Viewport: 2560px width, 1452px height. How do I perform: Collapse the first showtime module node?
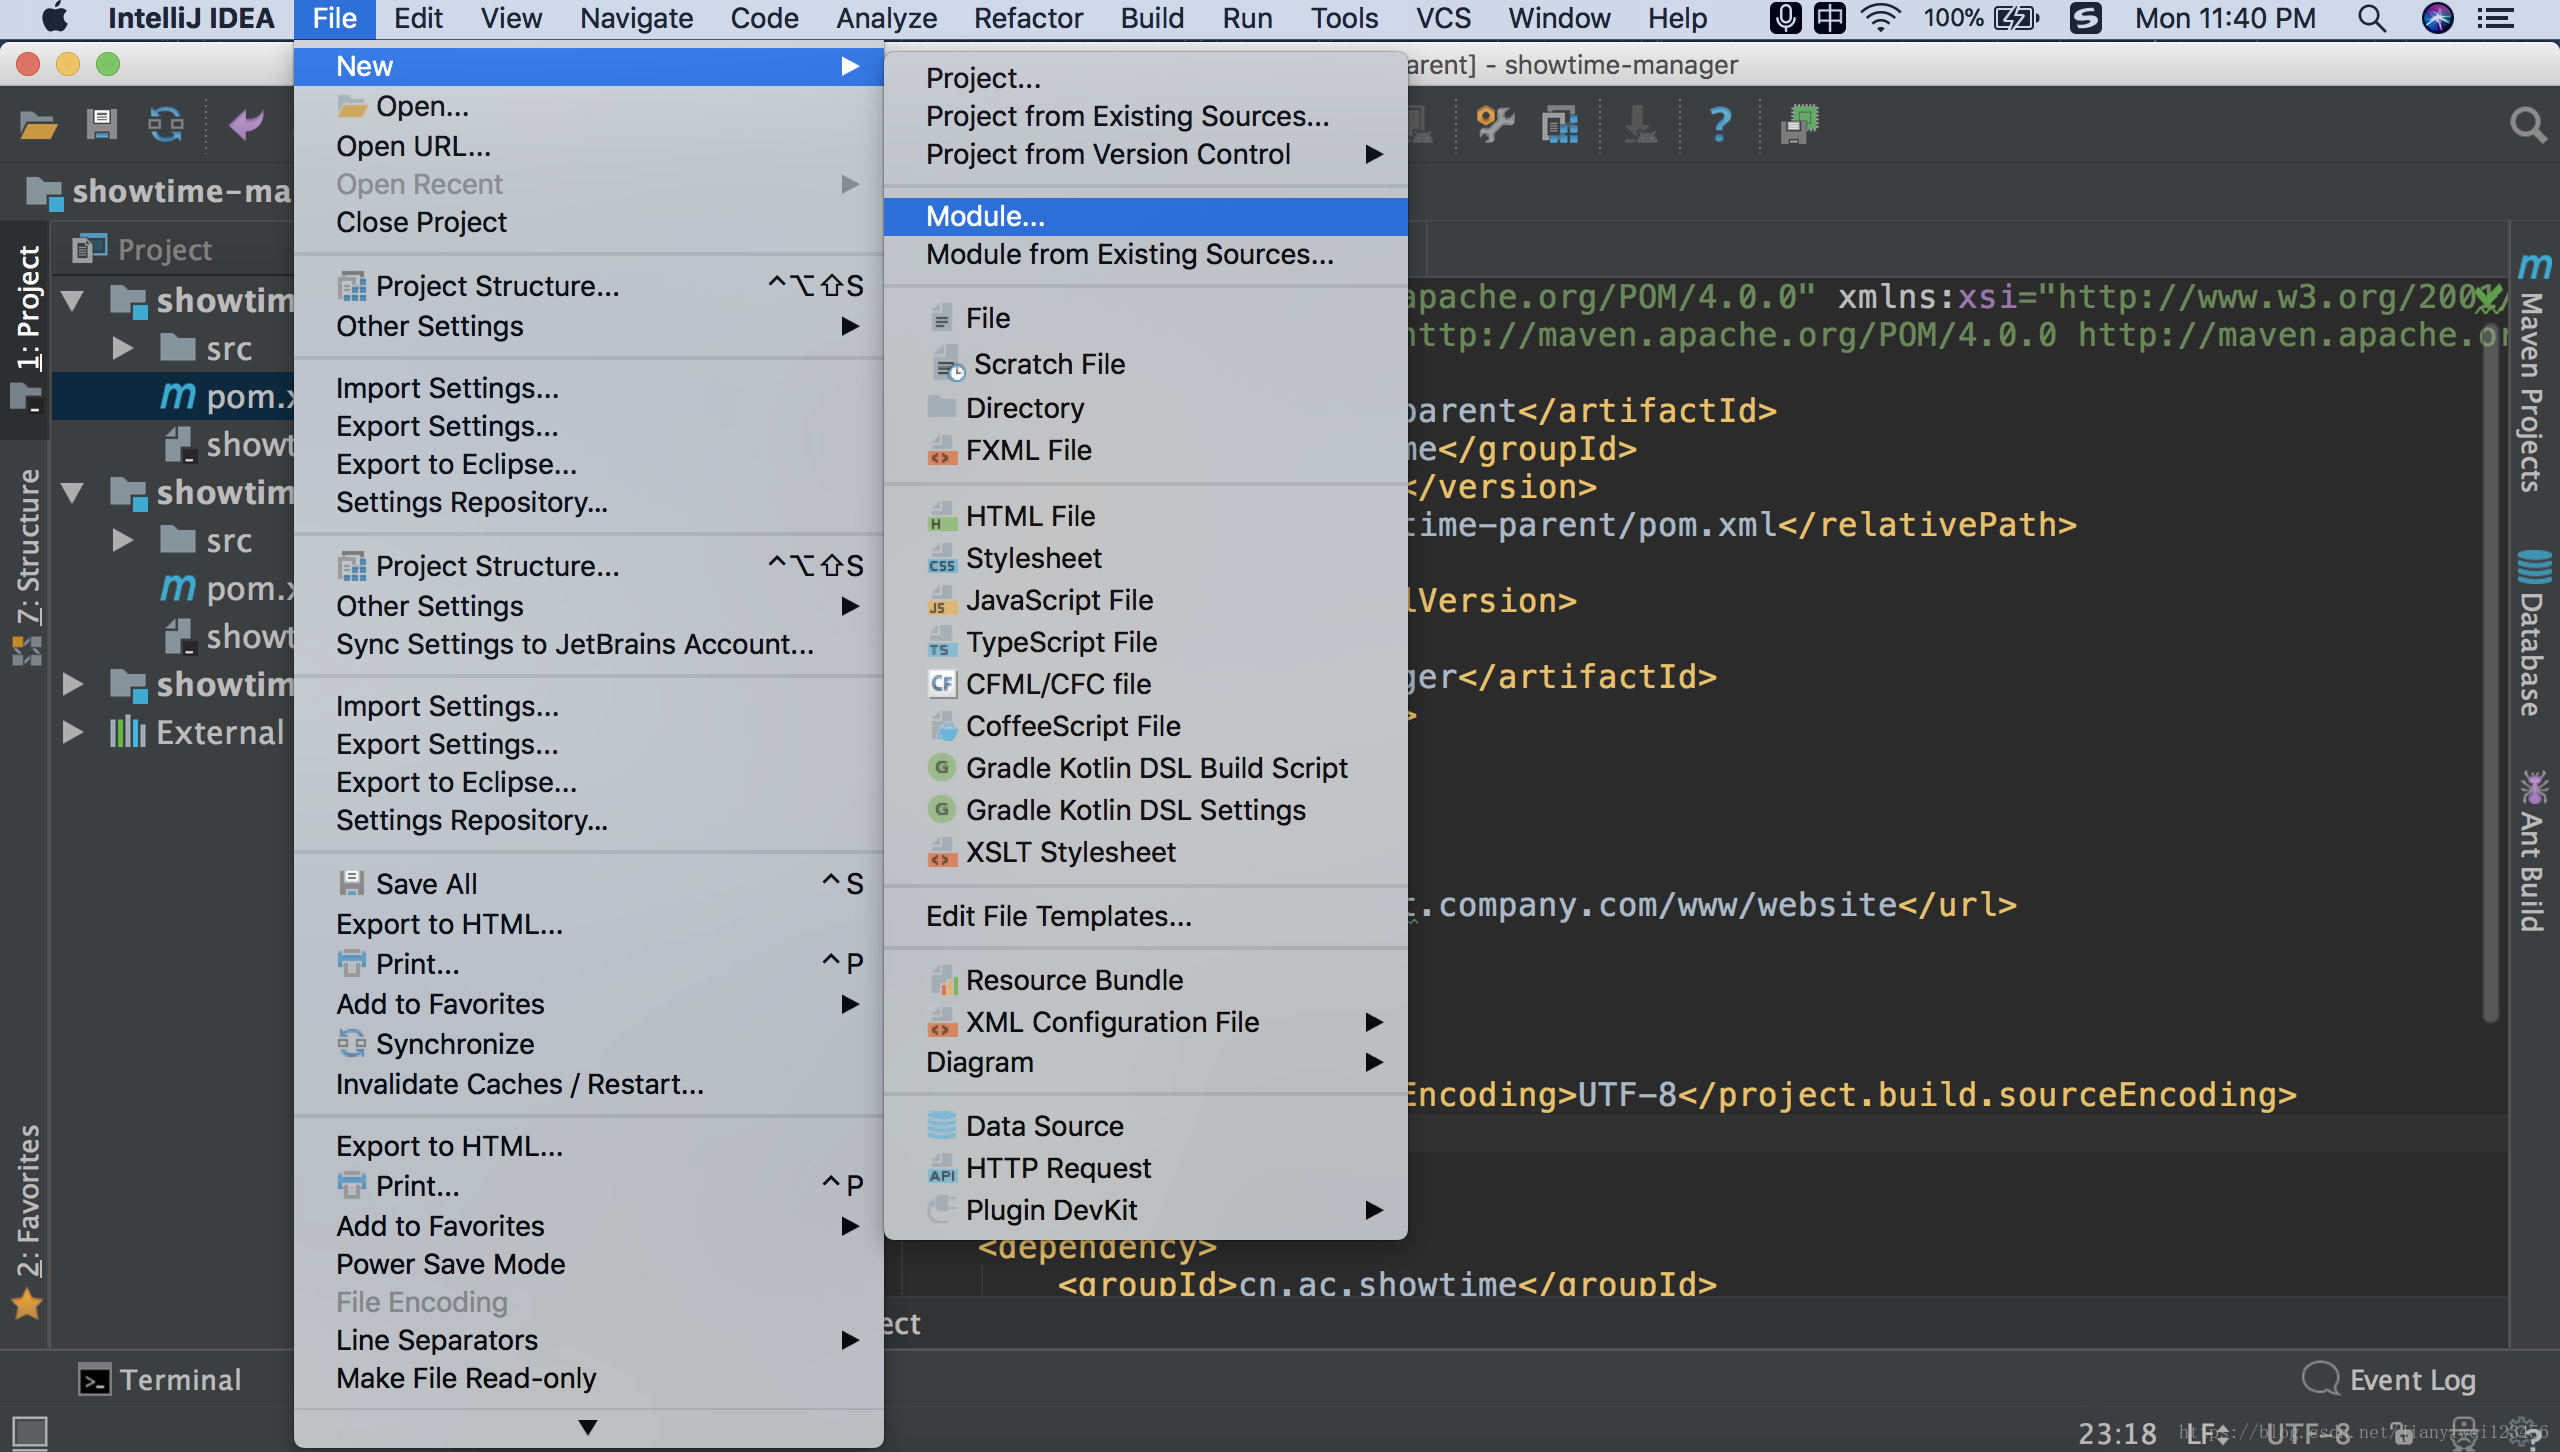click(72, 300)
